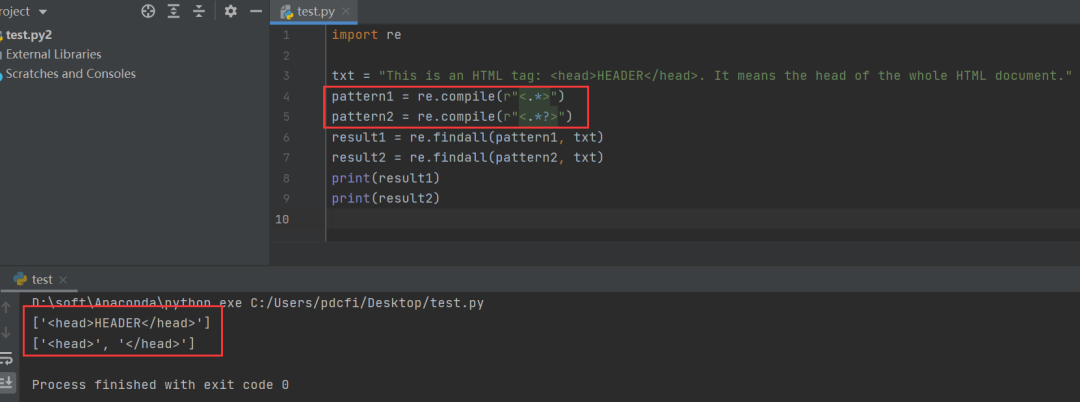Select test.py2 in the project tree
The height and width of the screenshot is (402, 1080).
(29, 35)
